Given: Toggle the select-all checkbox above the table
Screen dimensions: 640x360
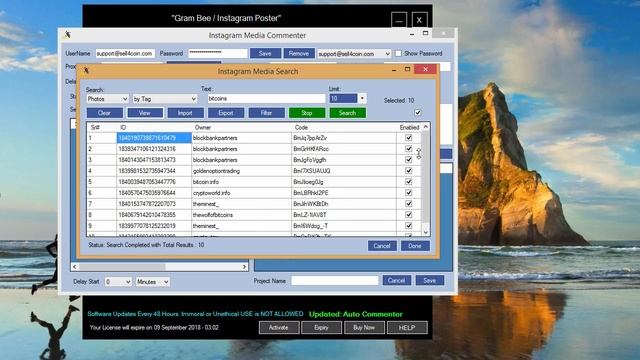Looking at the screenshot, I should tap(418, 113).
